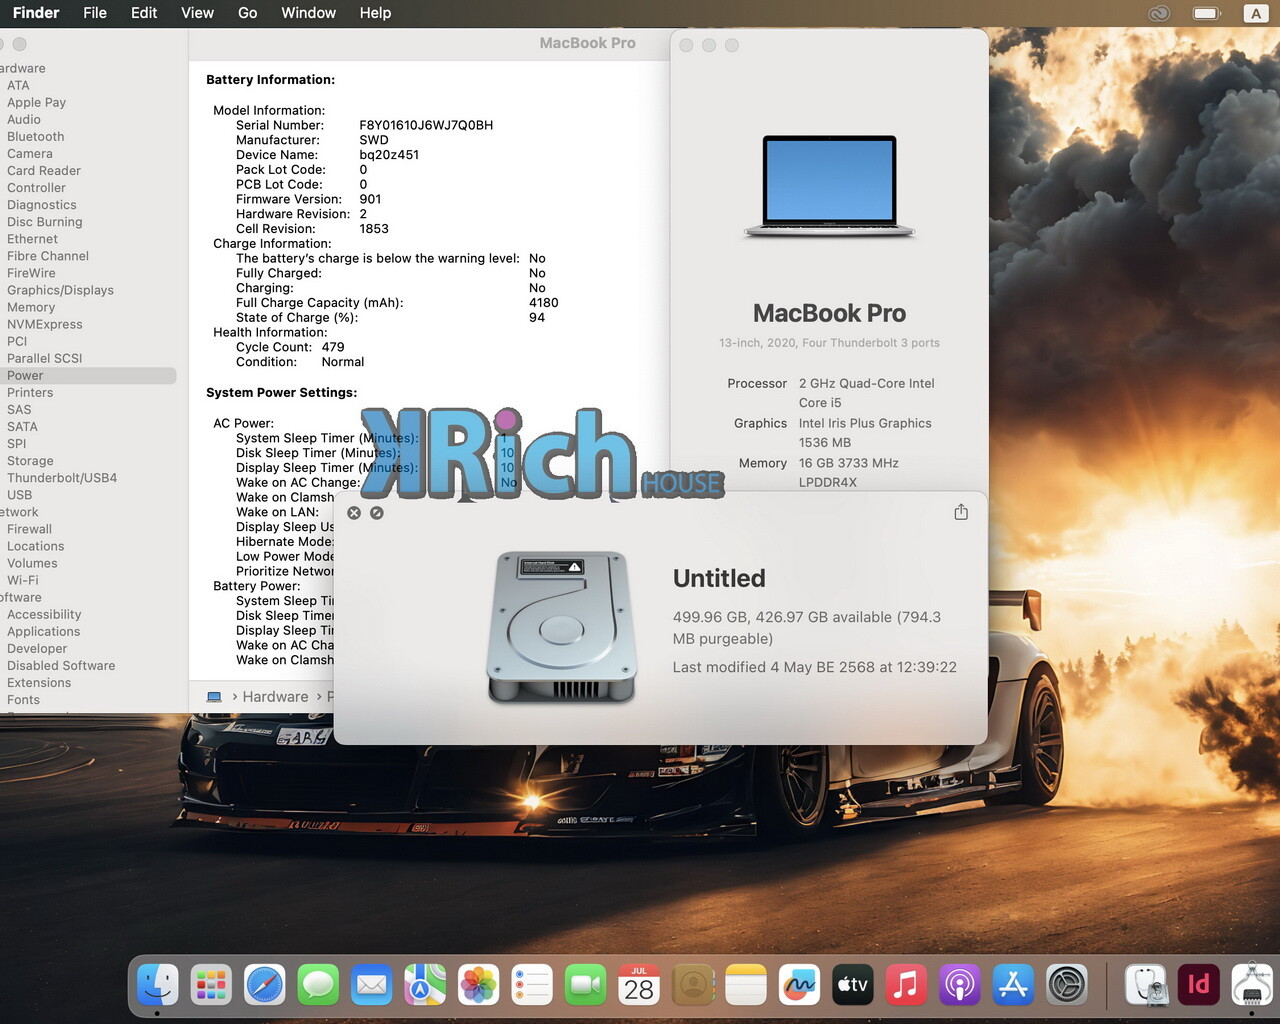This screenshot has width=1280, height=1024.
Task: Select Apple Pay in the sidebar
Action: pos(36,103)
